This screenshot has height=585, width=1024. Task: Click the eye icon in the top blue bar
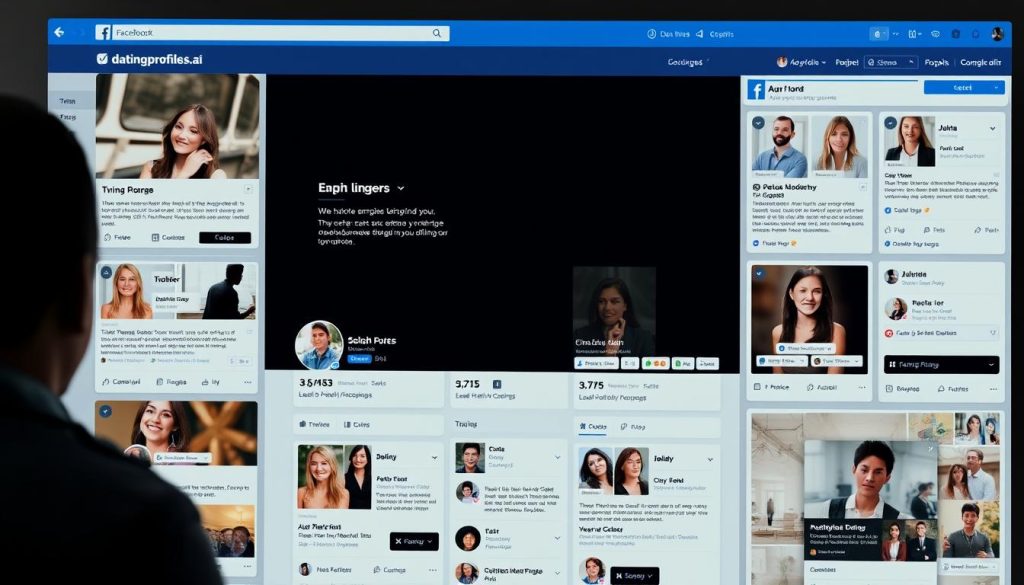935,34
